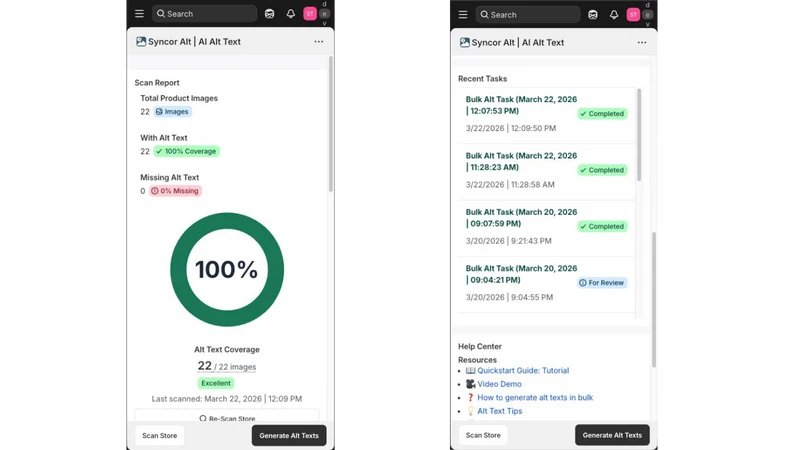Viewport: 800px width, 450px height.
Task: Click the Images badge under Total Product Images
Action: pos(172,112)
